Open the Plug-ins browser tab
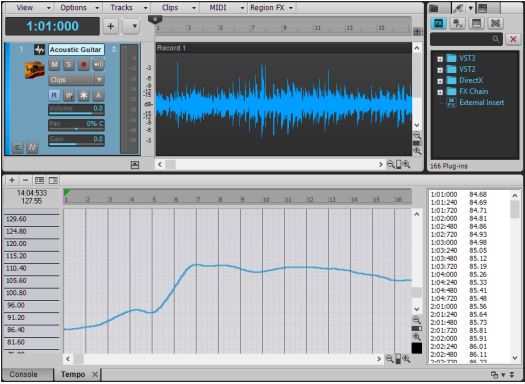The height and width of the screenshot is (384, 525). (458, 8)
